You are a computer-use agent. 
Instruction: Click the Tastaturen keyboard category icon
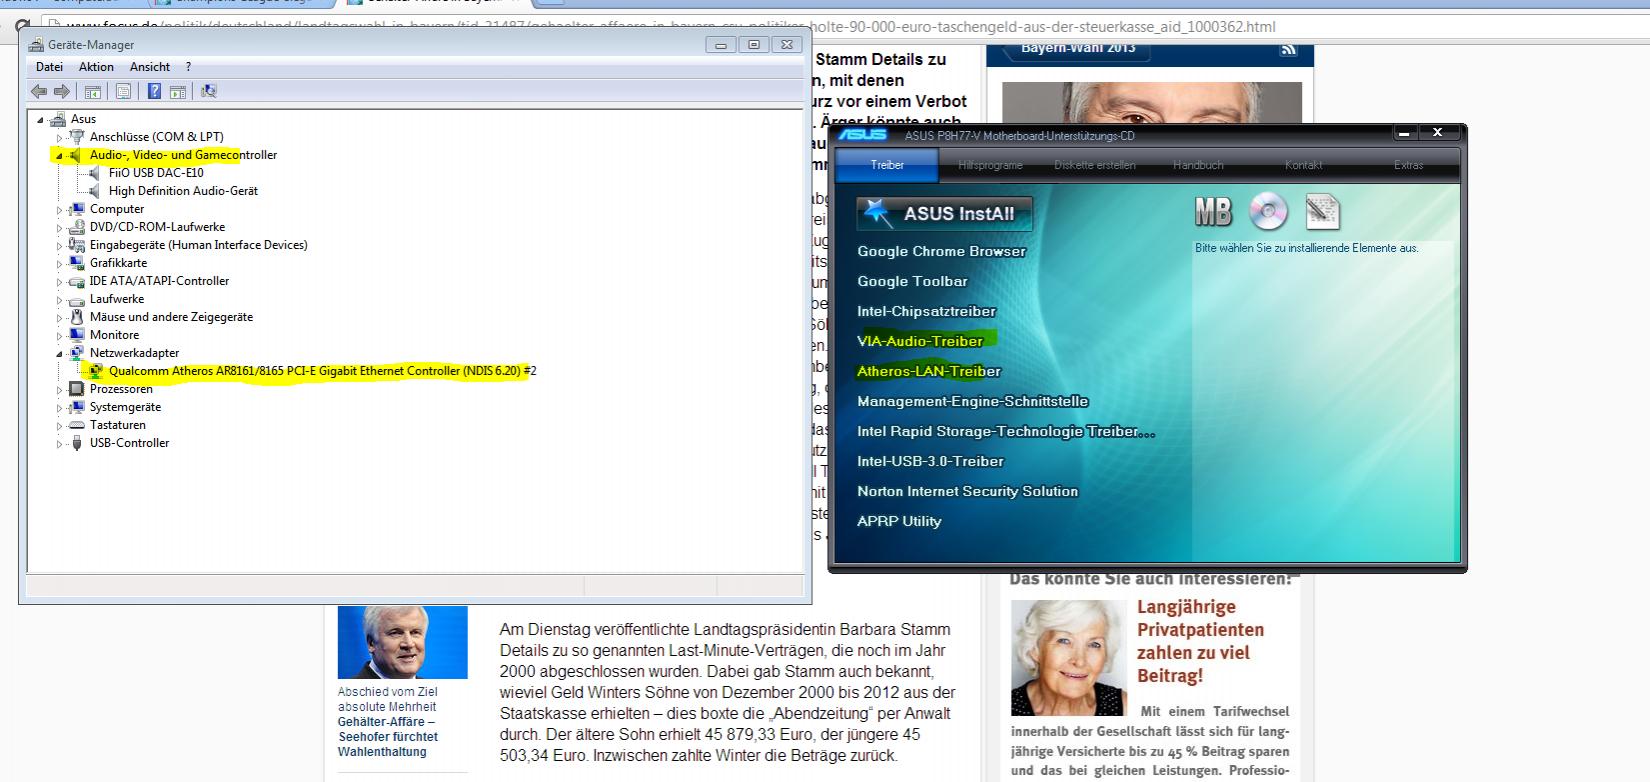(x=77, y=425)
